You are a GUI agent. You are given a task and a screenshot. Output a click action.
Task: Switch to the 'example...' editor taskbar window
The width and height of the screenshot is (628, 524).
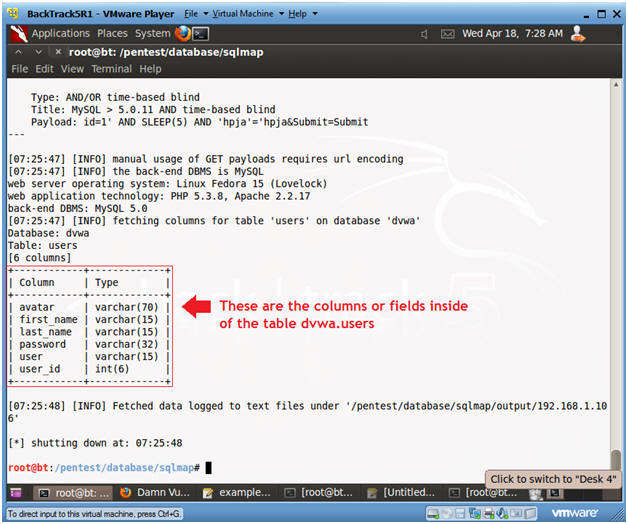tap(237, 493)
